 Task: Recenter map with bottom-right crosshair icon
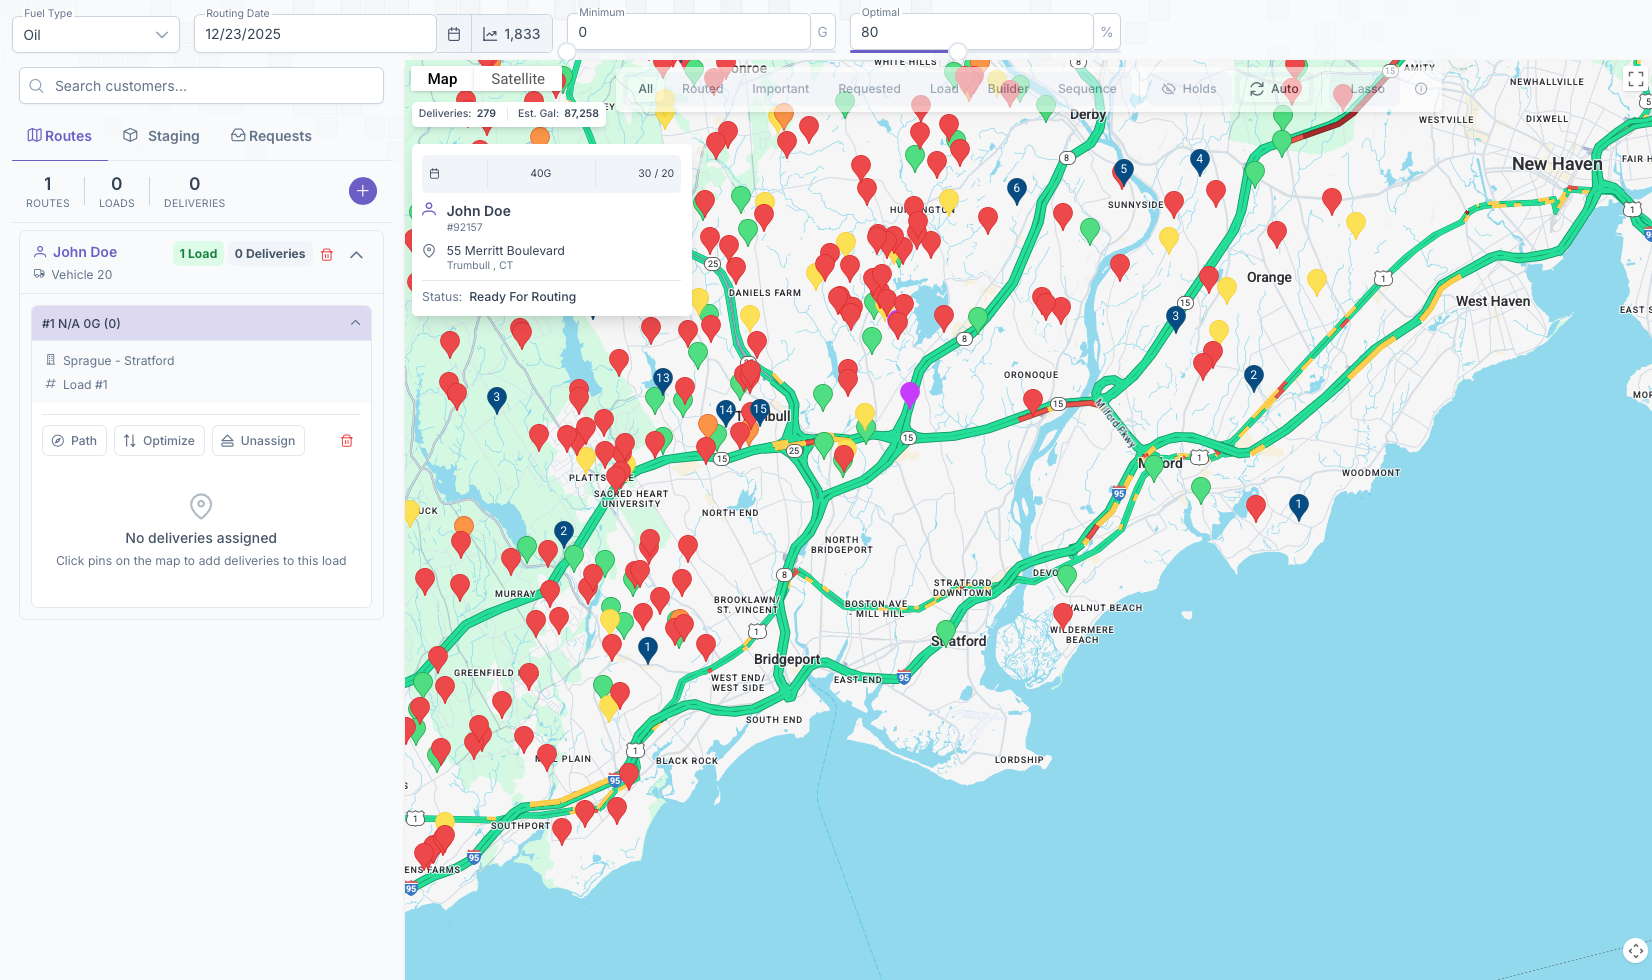tap(1635, 951)
